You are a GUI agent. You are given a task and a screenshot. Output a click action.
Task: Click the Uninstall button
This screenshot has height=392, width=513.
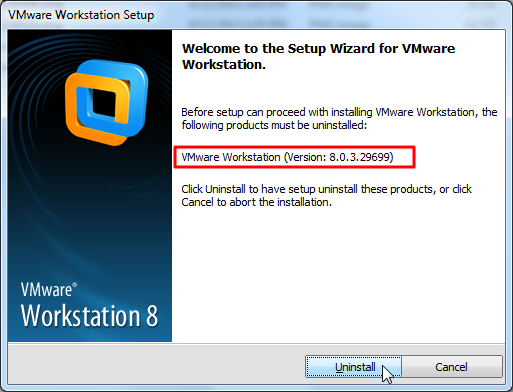[x=353, y=367]
